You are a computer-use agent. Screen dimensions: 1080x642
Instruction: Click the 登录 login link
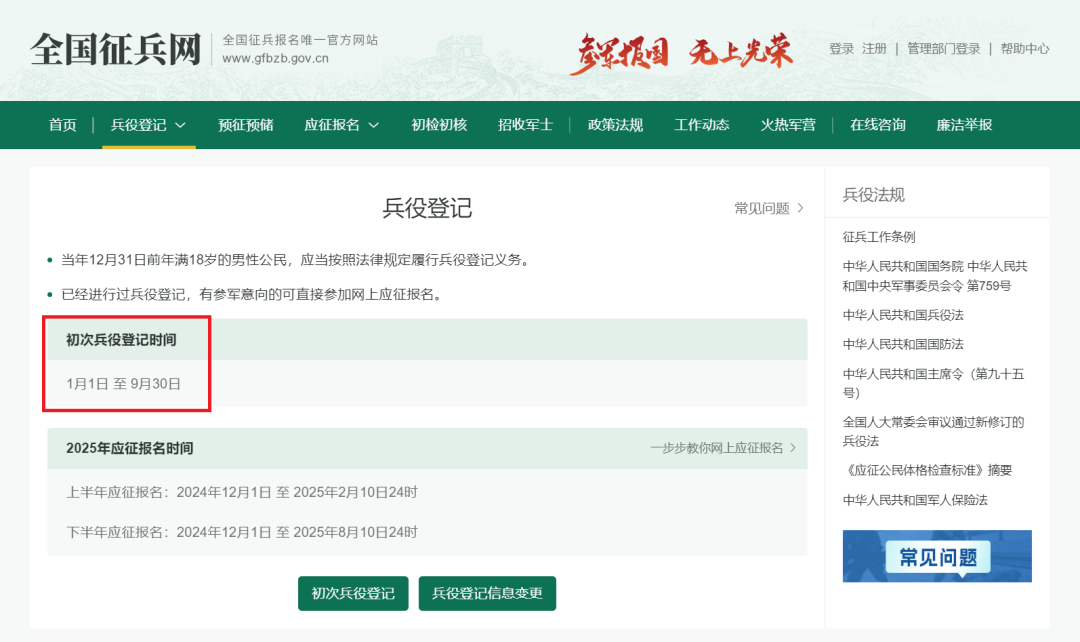841,48
